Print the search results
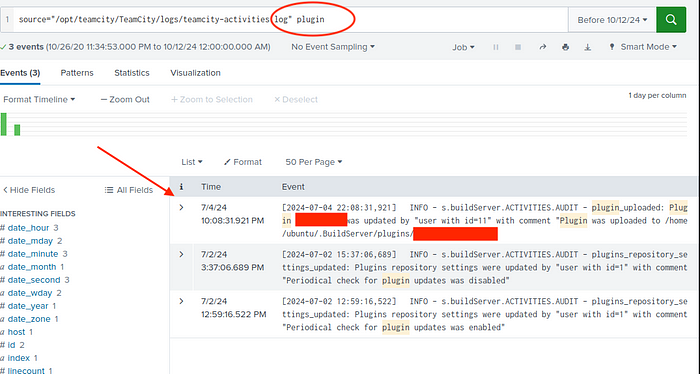Image resolution: width=700 pixels, height=374 pixels. coord(566,47)
